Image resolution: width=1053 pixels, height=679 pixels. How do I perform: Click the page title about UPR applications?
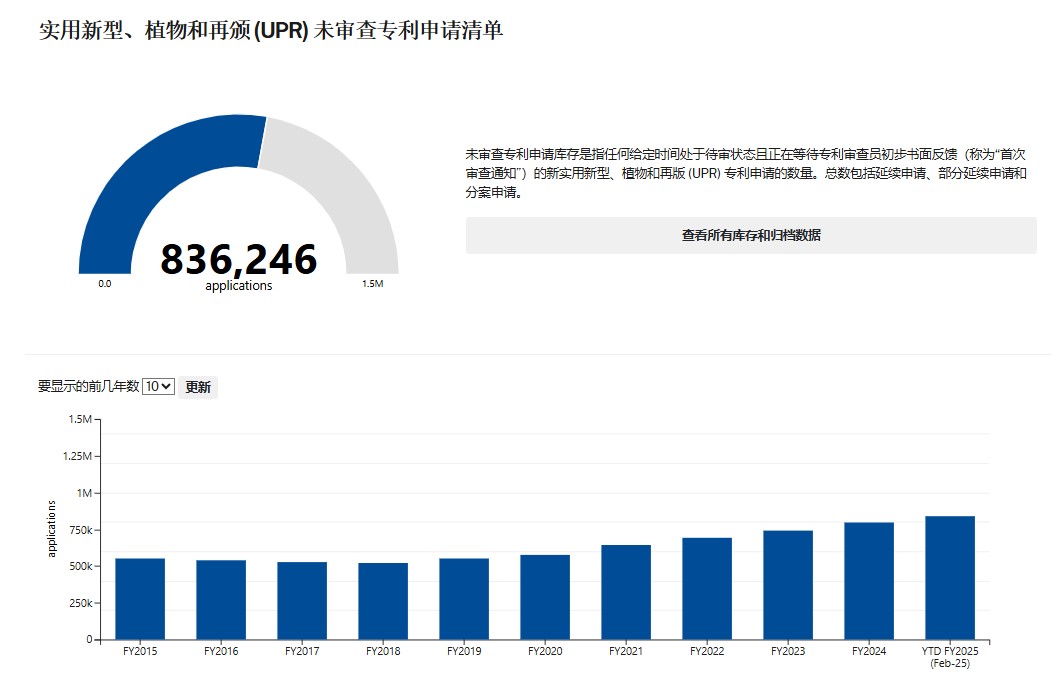click(x=270, y=31)
